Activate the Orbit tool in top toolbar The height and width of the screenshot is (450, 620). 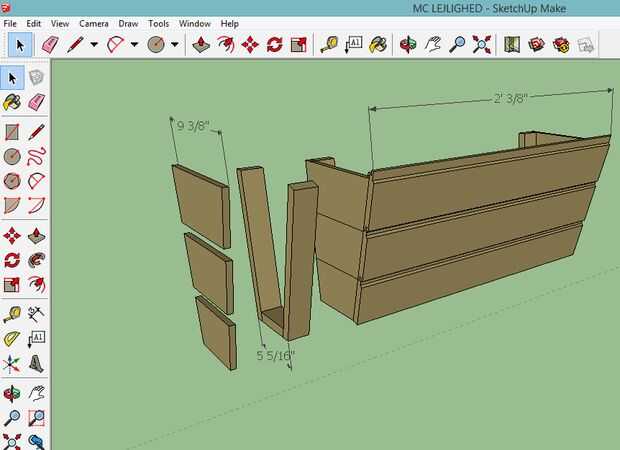[x=408, y=45]
